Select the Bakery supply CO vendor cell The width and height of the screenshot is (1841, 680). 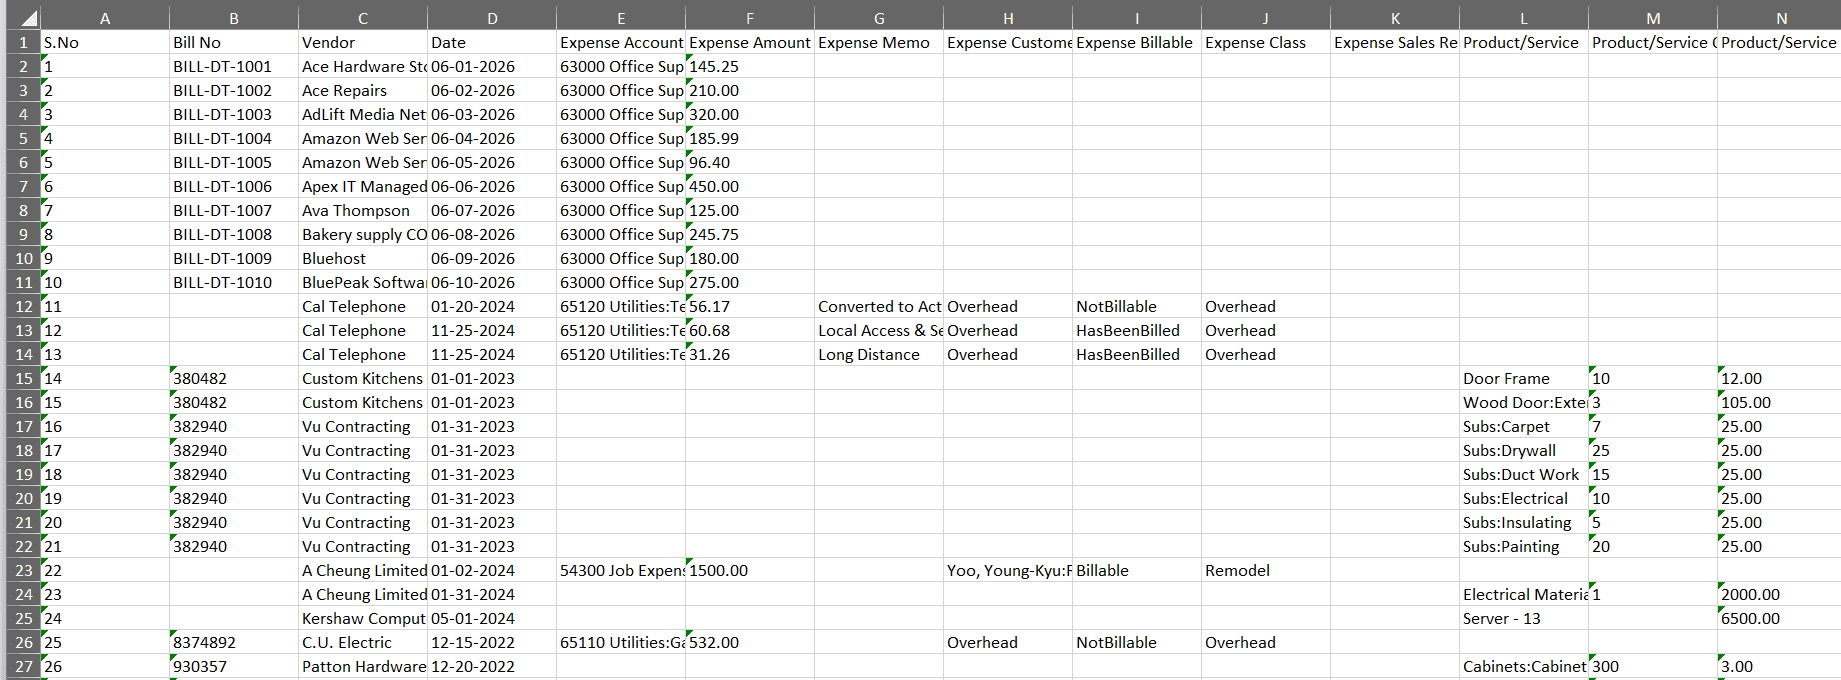coord(363,234)
